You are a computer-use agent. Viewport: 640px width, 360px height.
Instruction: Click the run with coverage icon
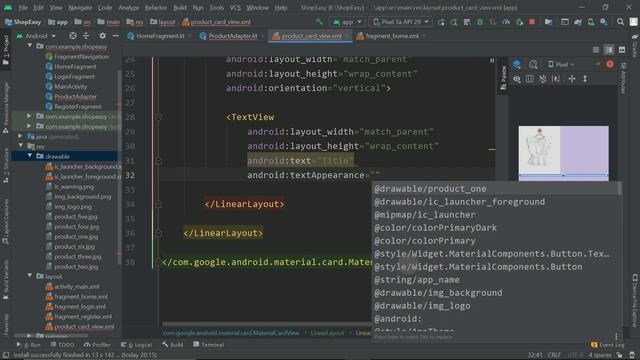493,22
